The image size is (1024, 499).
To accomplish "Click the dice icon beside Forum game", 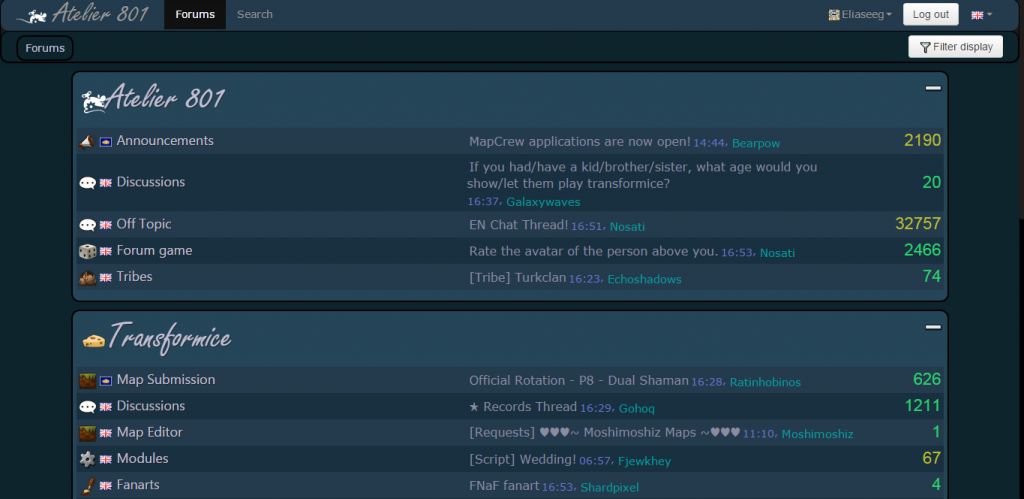I will coord(88,251).
